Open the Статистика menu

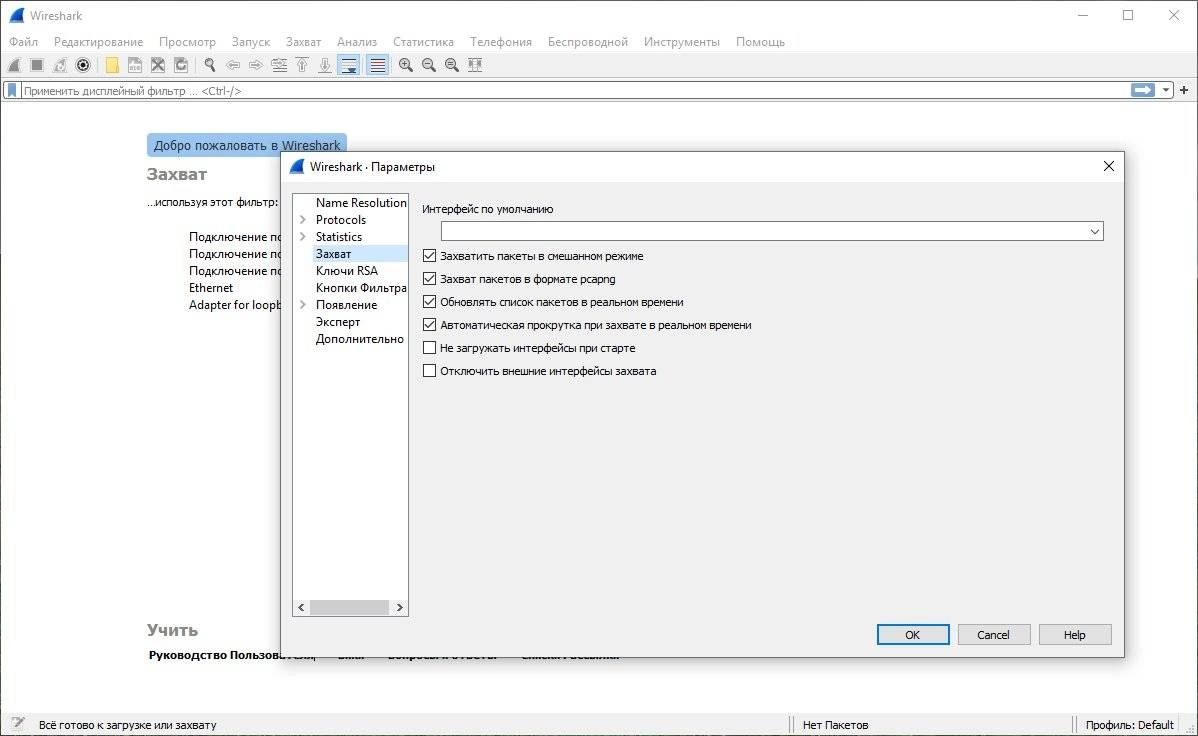pos(423,41)
